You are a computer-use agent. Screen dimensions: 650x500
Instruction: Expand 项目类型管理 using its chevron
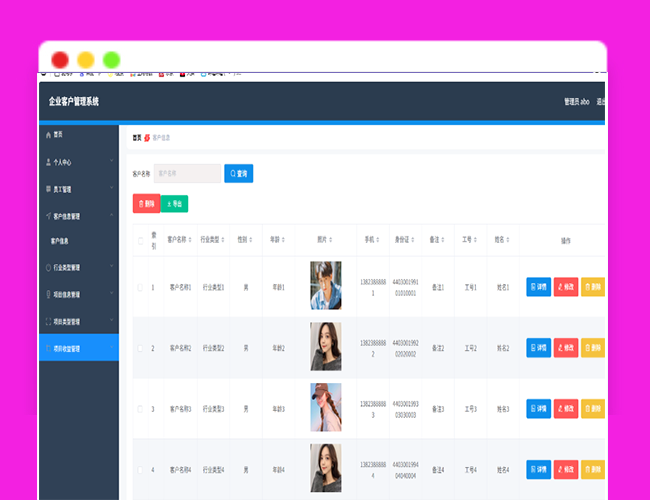(112, 320)
